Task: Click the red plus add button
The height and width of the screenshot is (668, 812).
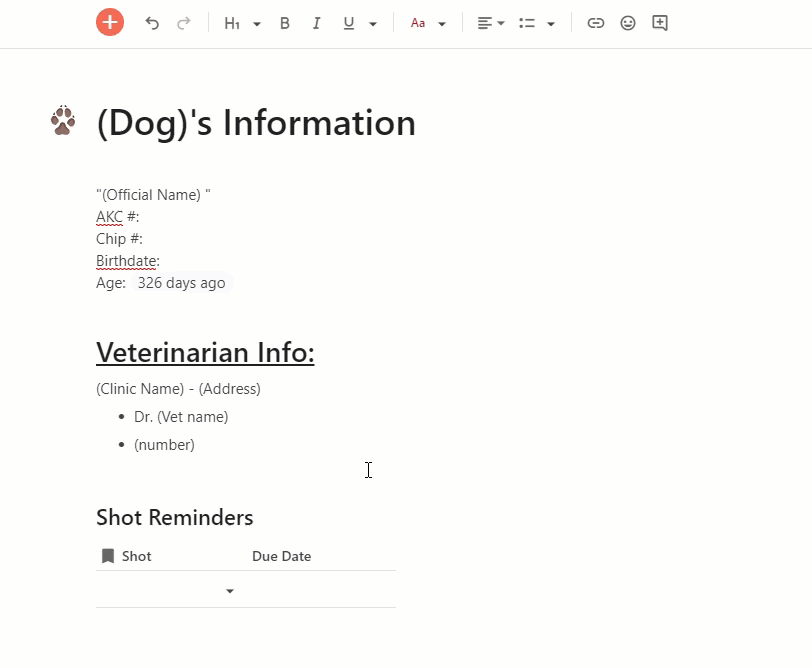Action: click(110, 22)
